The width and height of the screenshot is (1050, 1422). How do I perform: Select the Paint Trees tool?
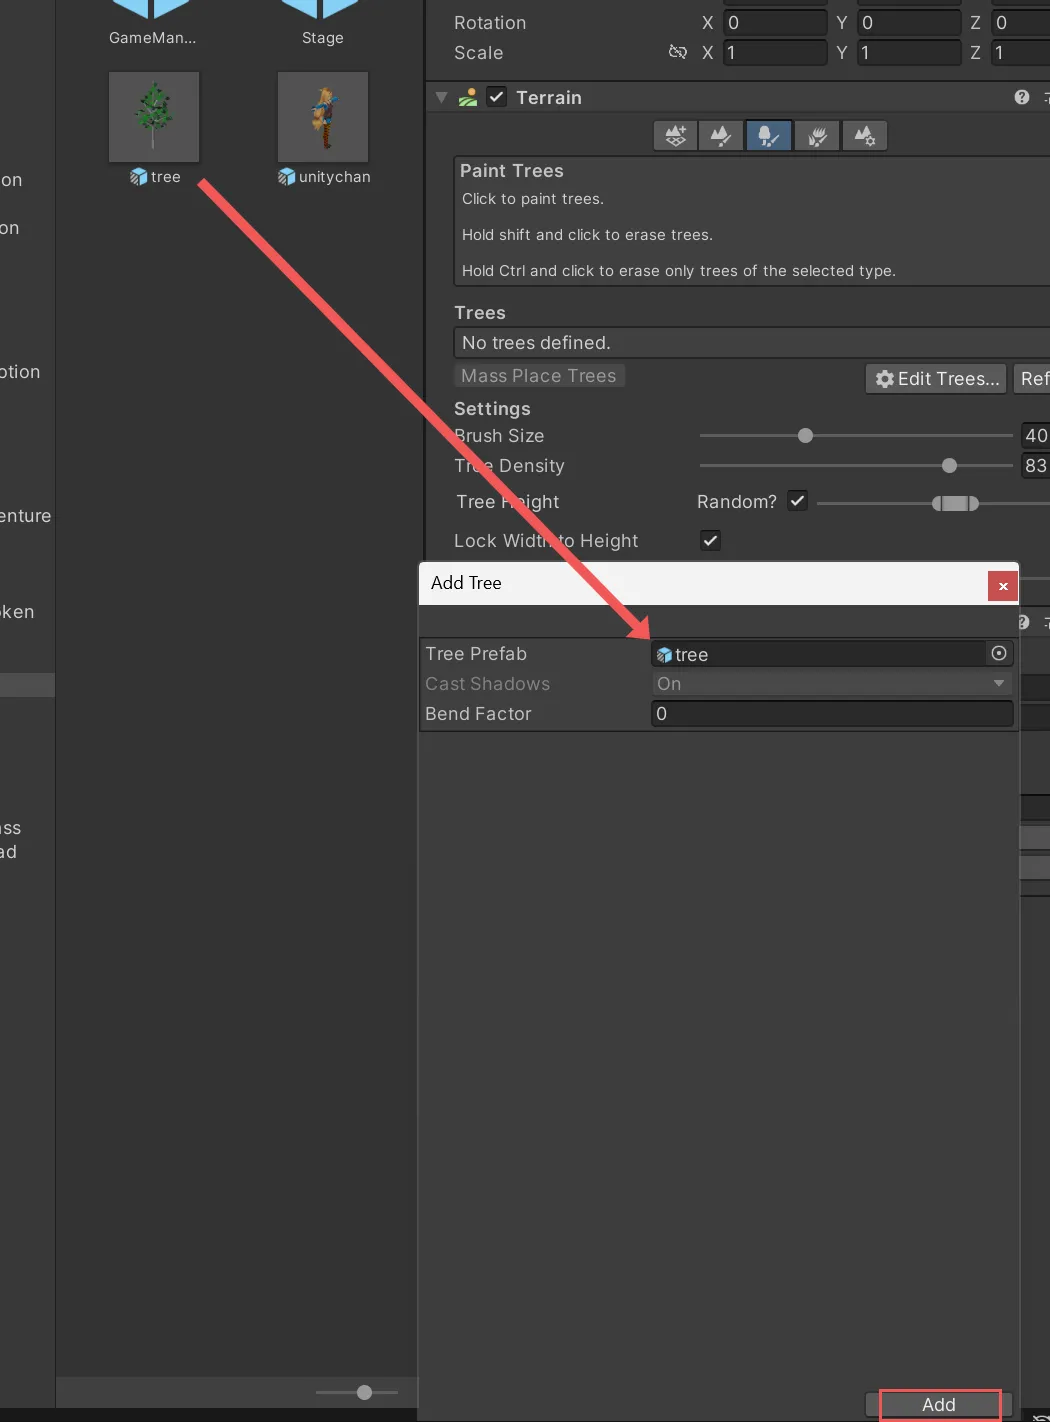point(768,136)
